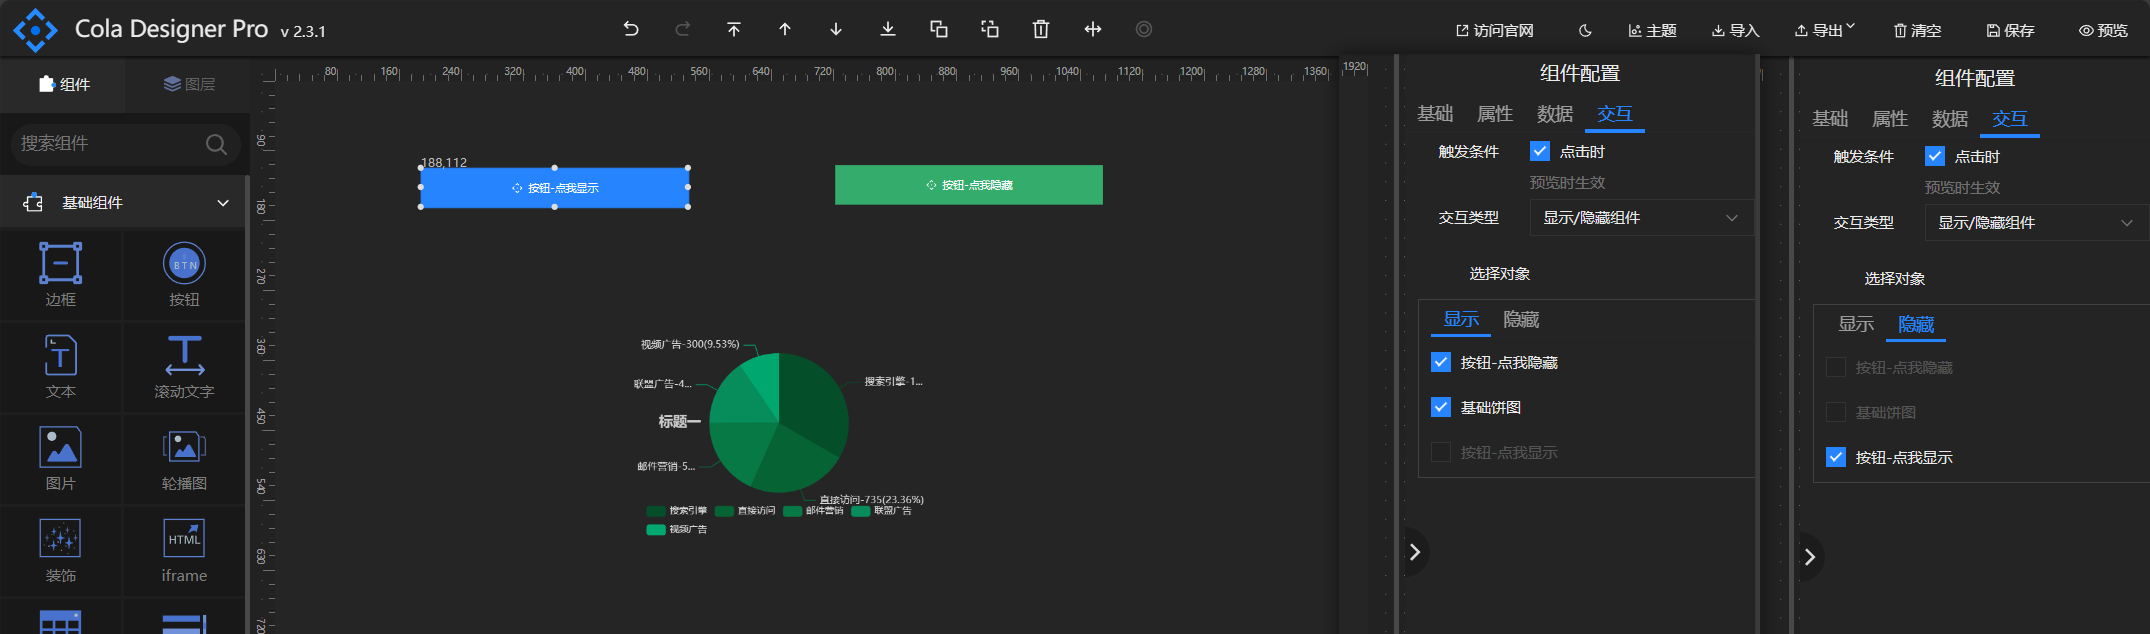Click the undo arrow in toolbar

(631, 29)
